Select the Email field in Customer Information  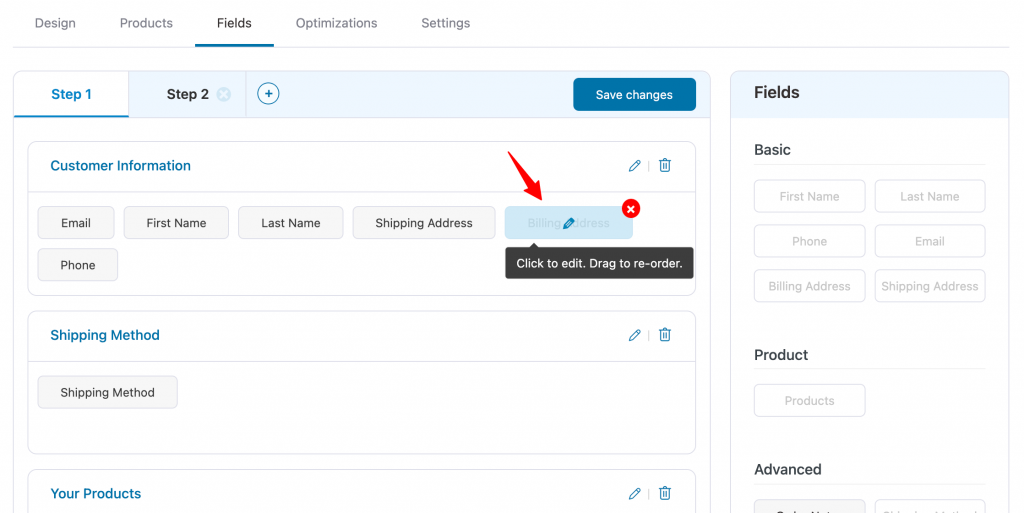[76, 223]
